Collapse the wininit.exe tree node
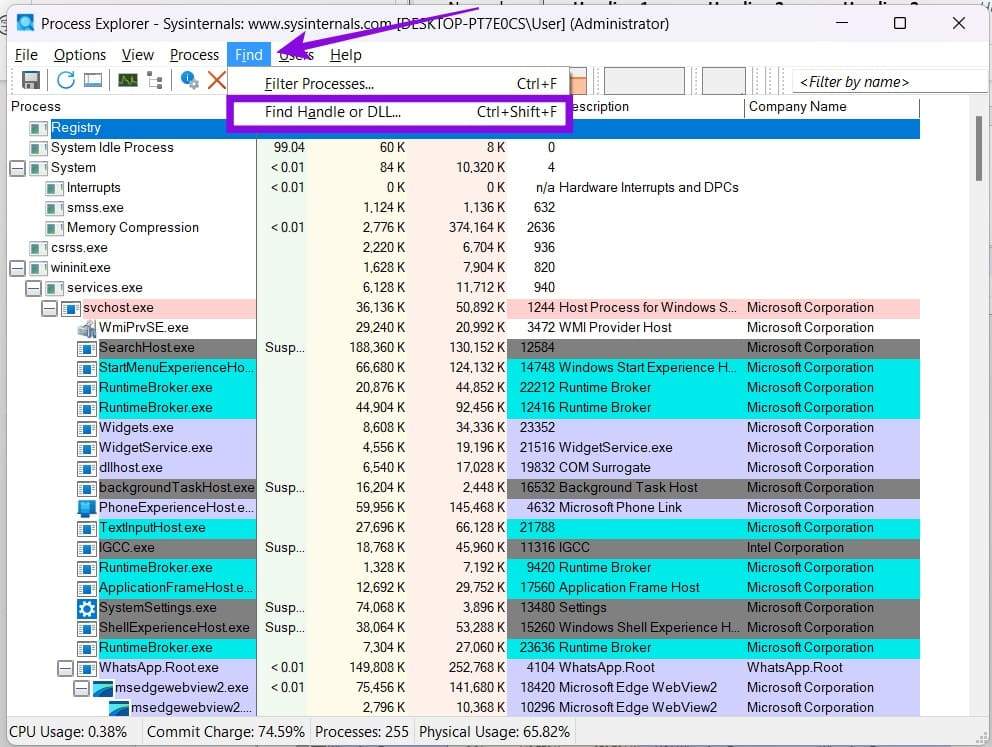The height and width of the screenshot is (747, 992). coord(18,268)
